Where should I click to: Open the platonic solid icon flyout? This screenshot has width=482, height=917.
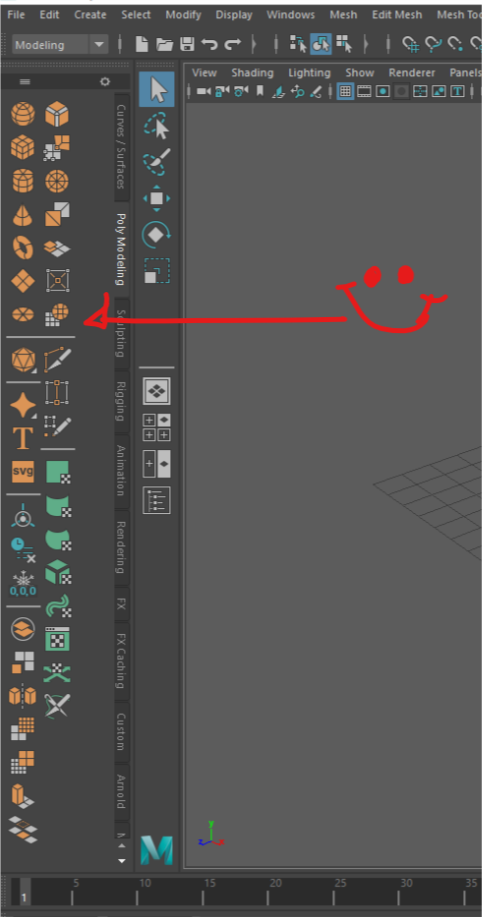(x=23, y=359)
